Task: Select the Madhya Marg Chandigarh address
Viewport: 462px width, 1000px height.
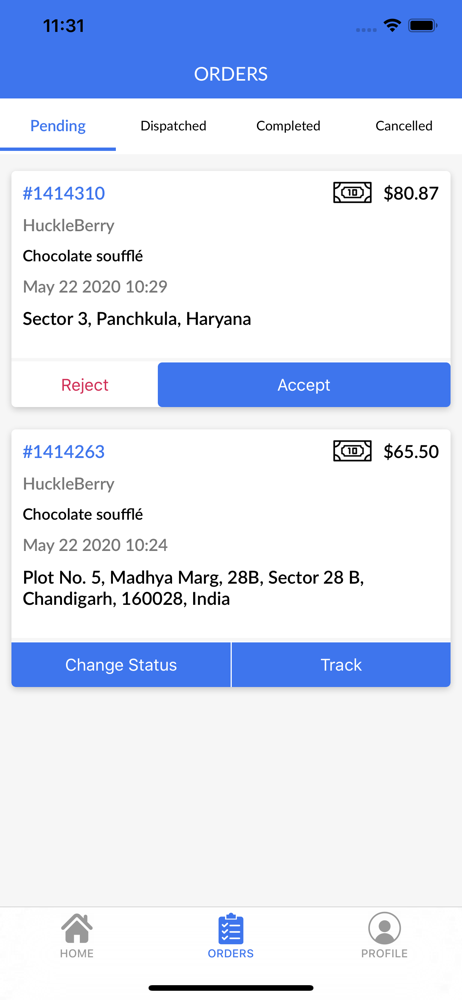Action: (x=193, y=589)
